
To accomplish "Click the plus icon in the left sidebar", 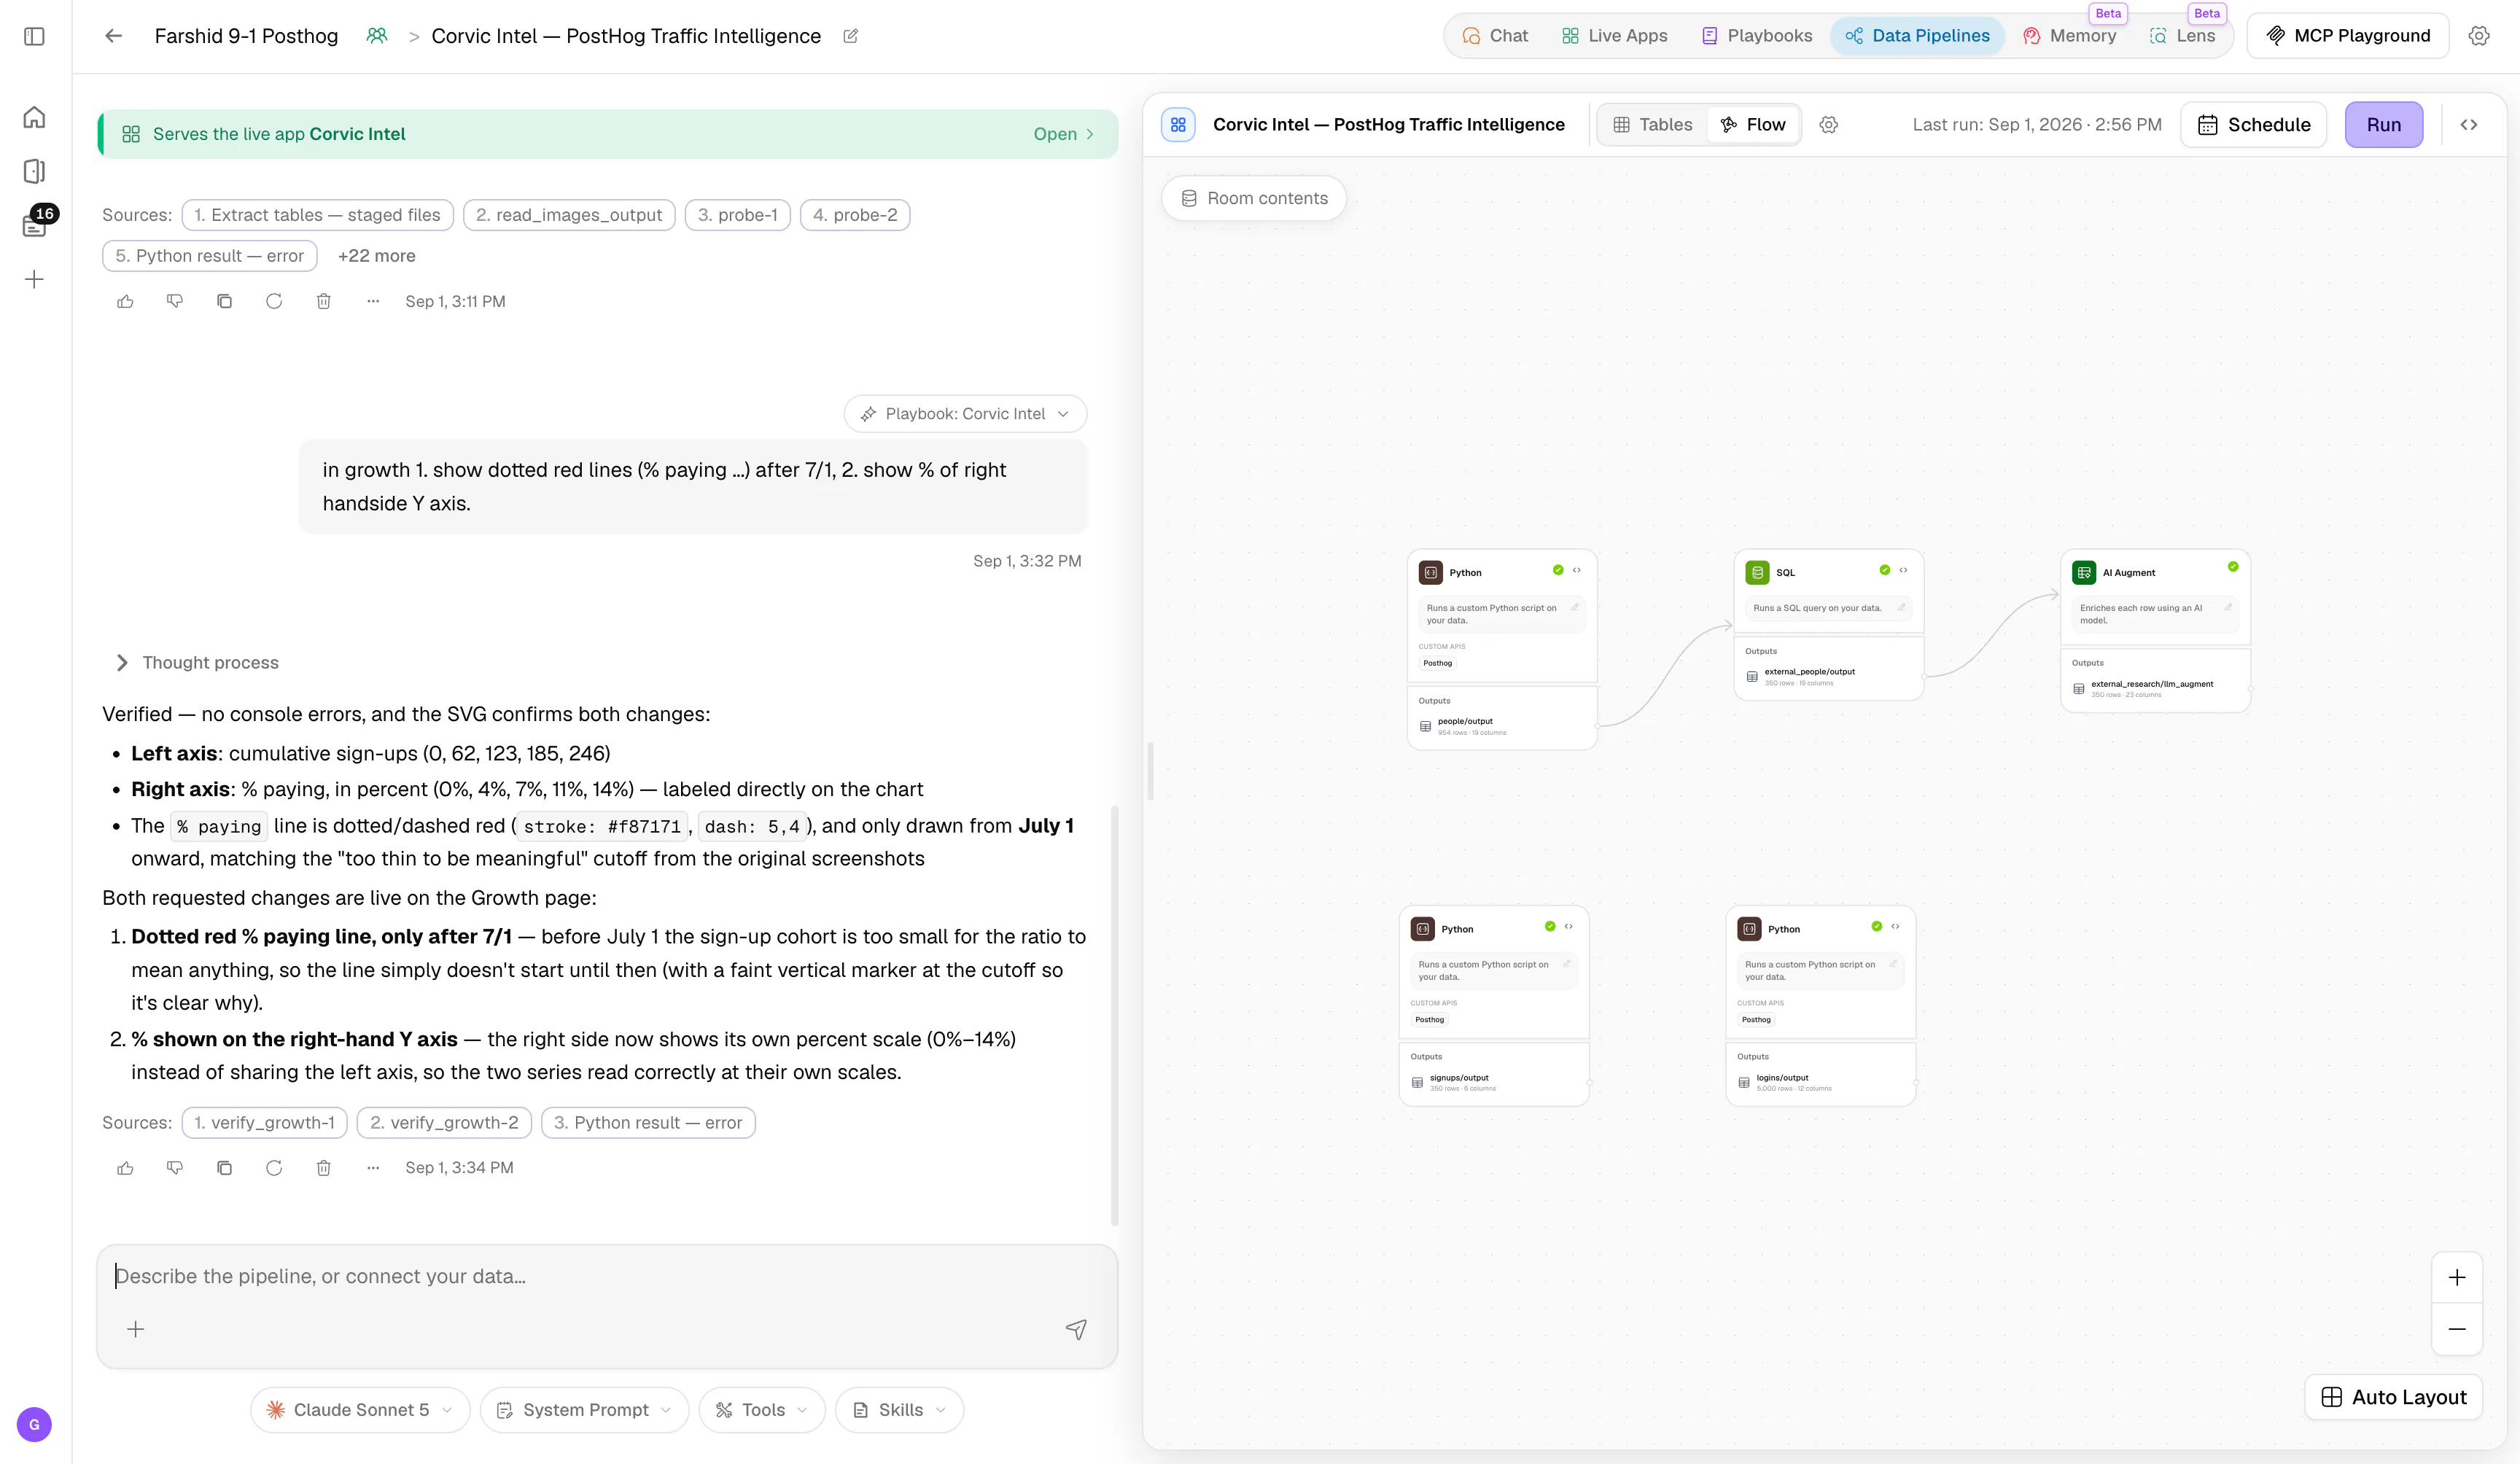I will 34,279.
